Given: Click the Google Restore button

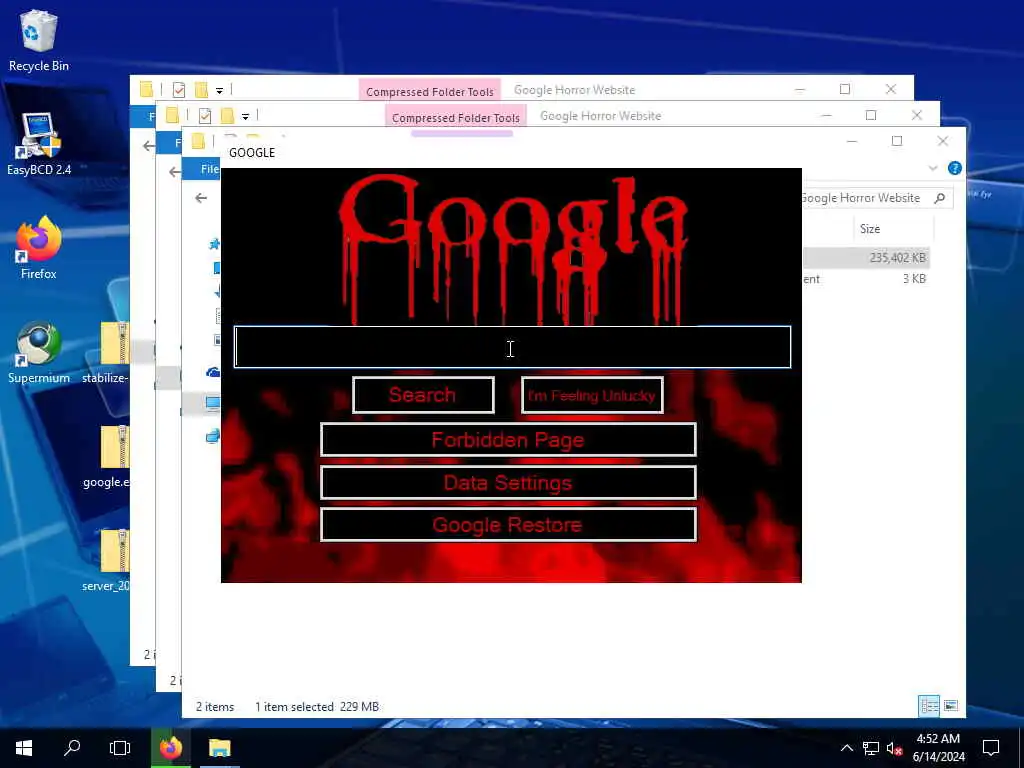Looking at the screenshot, I should [508, 524].
